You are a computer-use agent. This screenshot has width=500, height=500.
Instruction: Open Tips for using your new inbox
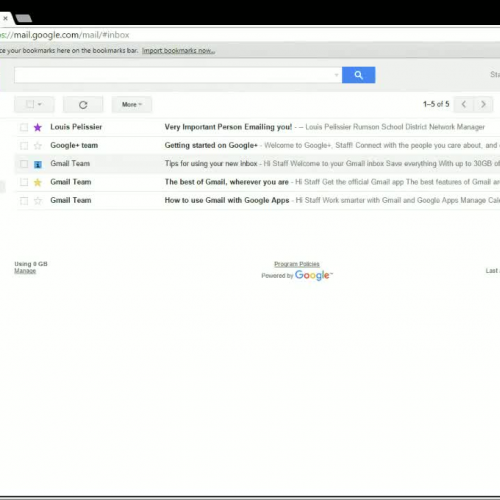pyautogui.click(x=211, y=164)
